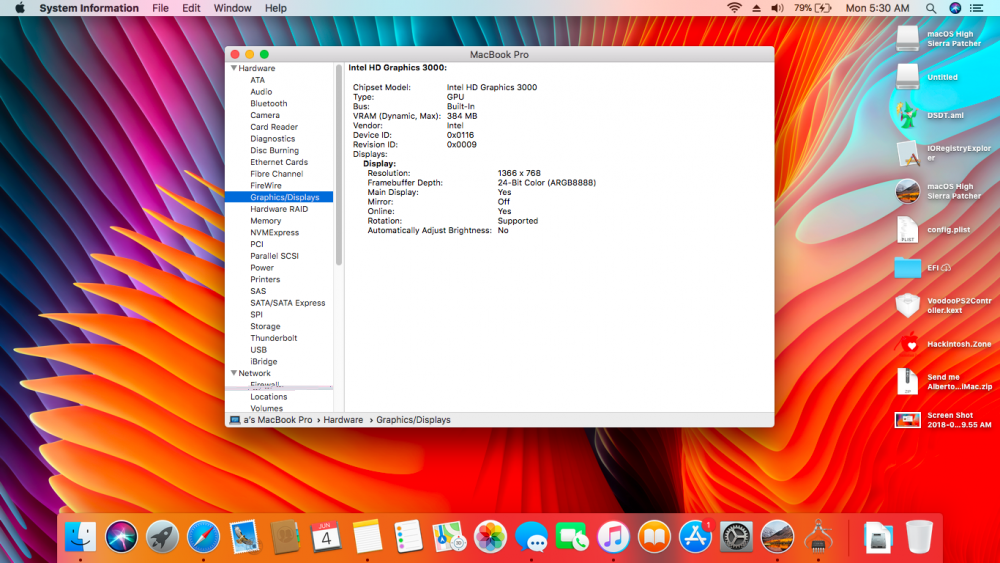
Task: Open the volume control in menu bar
Action: click(777, 8)
